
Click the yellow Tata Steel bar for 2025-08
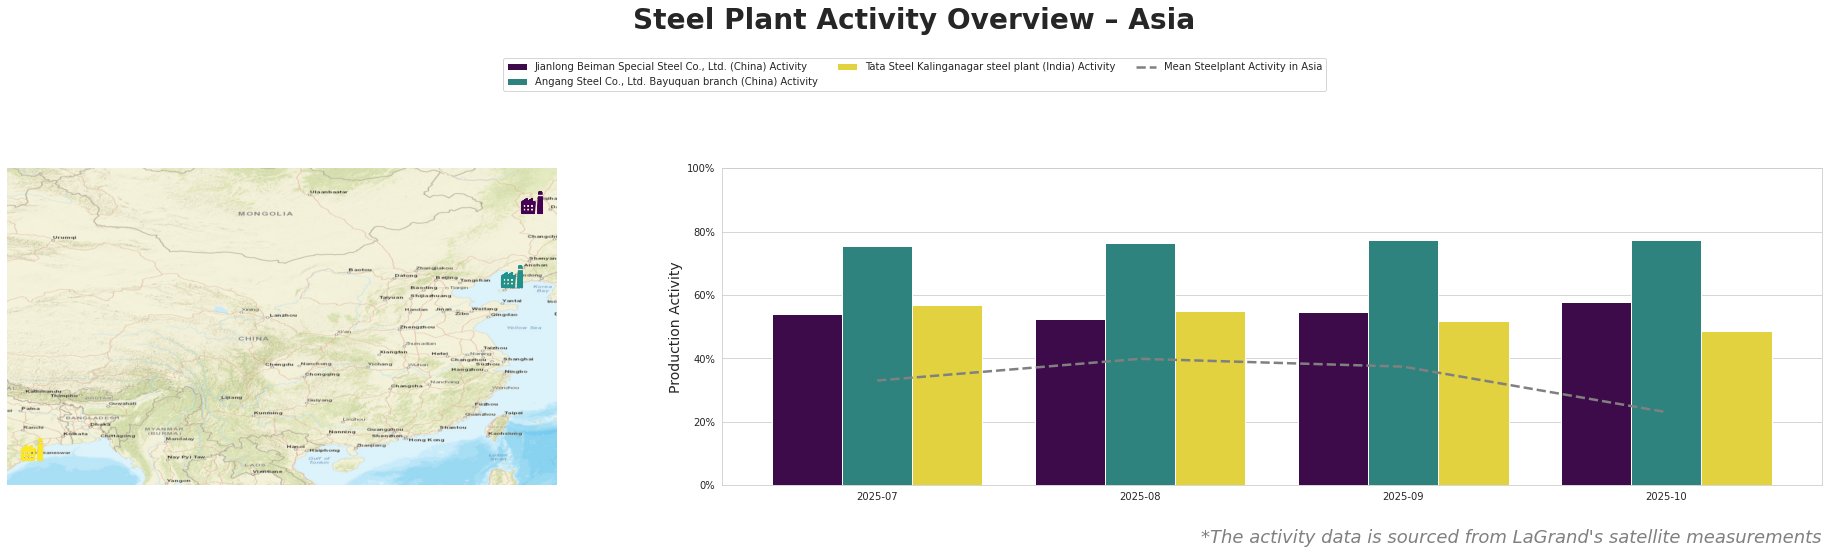coord(1210,398)
